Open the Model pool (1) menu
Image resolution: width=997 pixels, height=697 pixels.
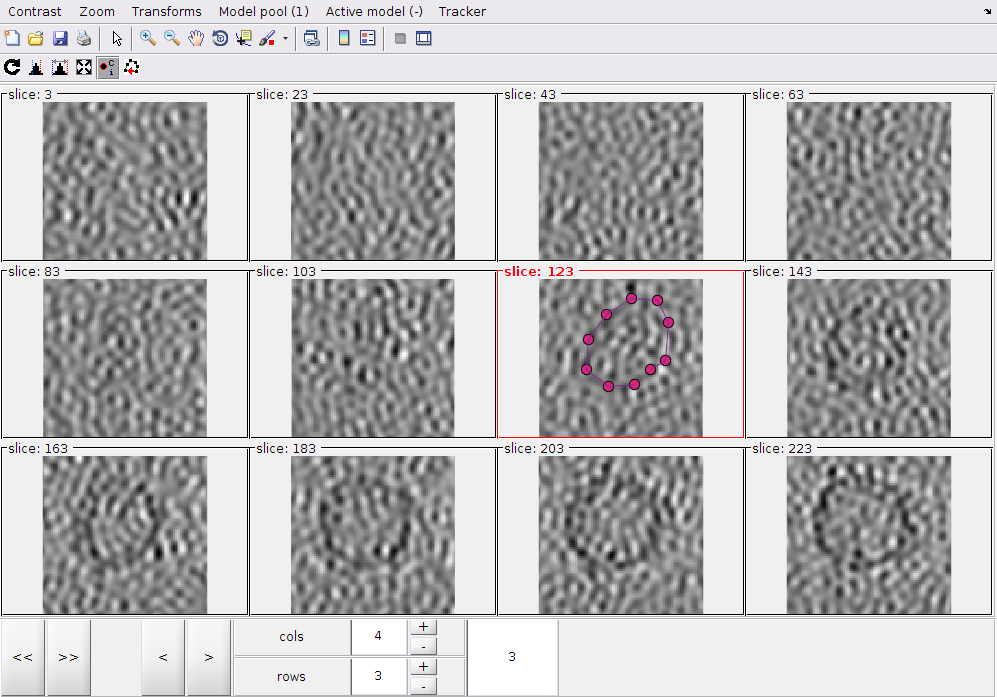tap(264, 11)
